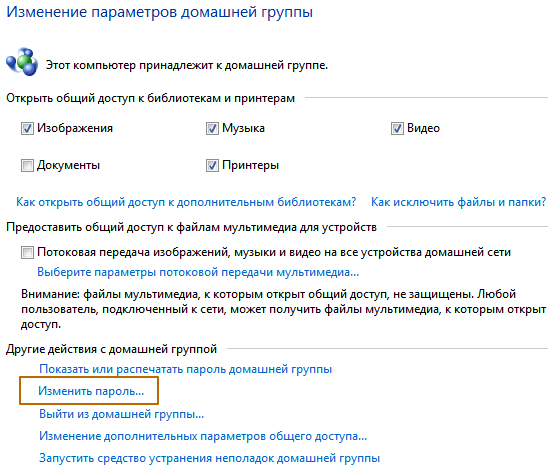Enable sharing for Документы
548x474 pixels.
[27, 165]
